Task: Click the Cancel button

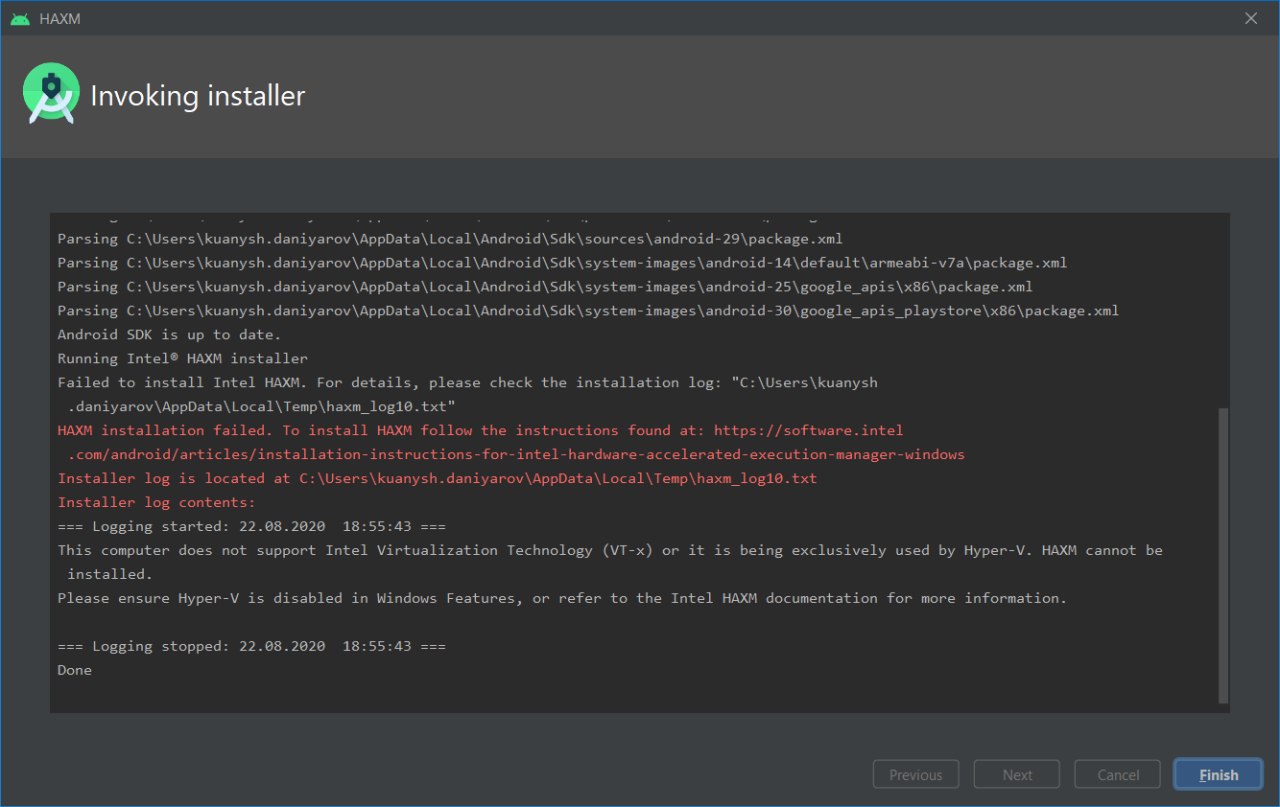Action: pyautogui.click(x=1118, y=775)
